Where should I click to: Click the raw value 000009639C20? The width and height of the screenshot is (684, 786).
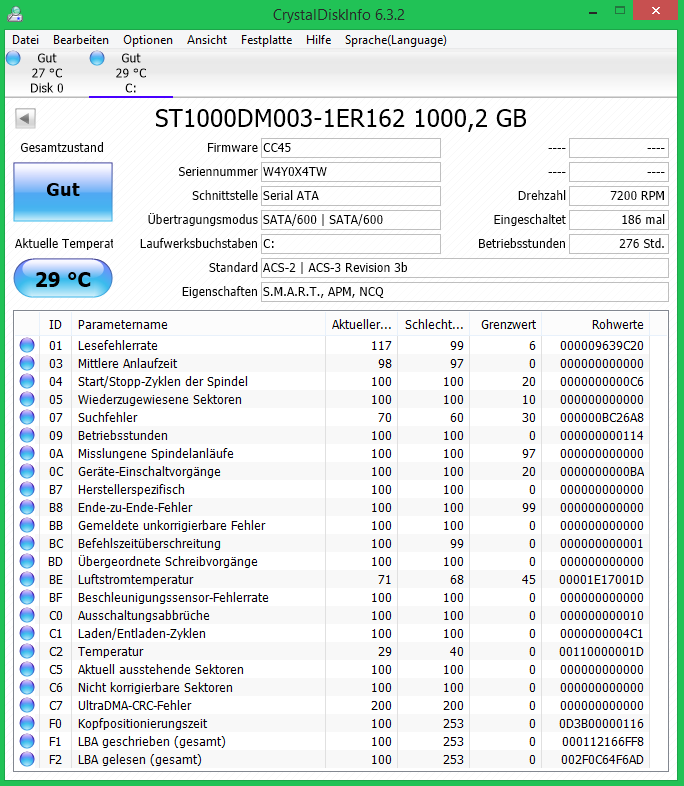tap(602, 345)
